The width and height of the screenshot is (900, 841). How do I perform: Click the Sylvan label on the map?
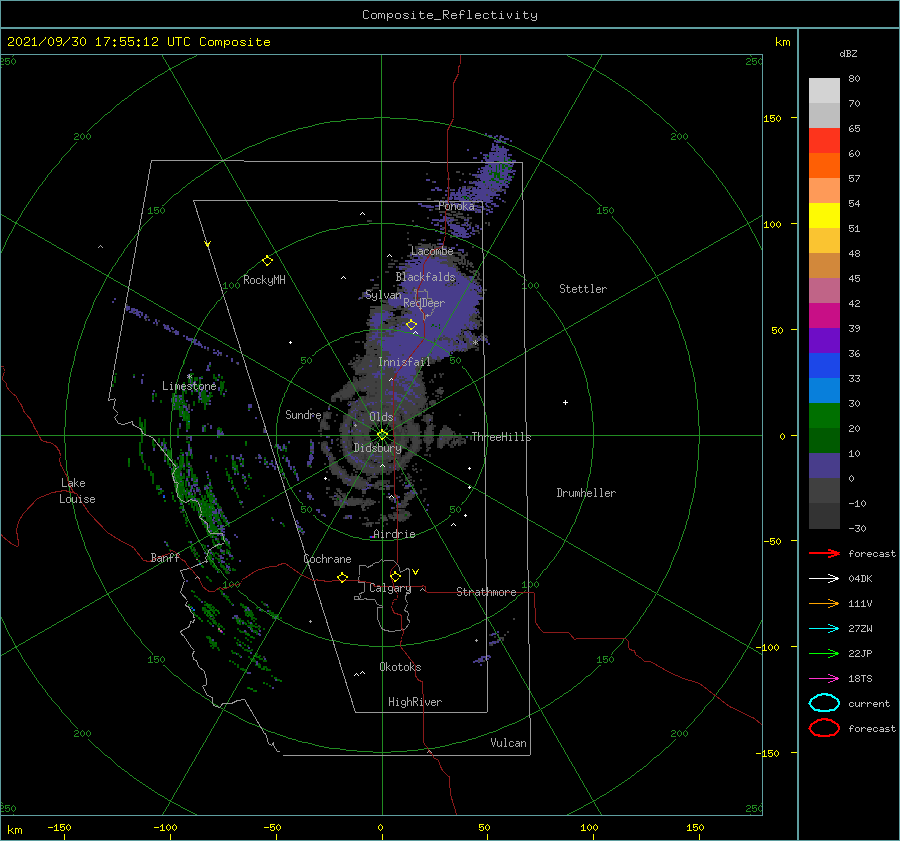[x=383, y=295]
